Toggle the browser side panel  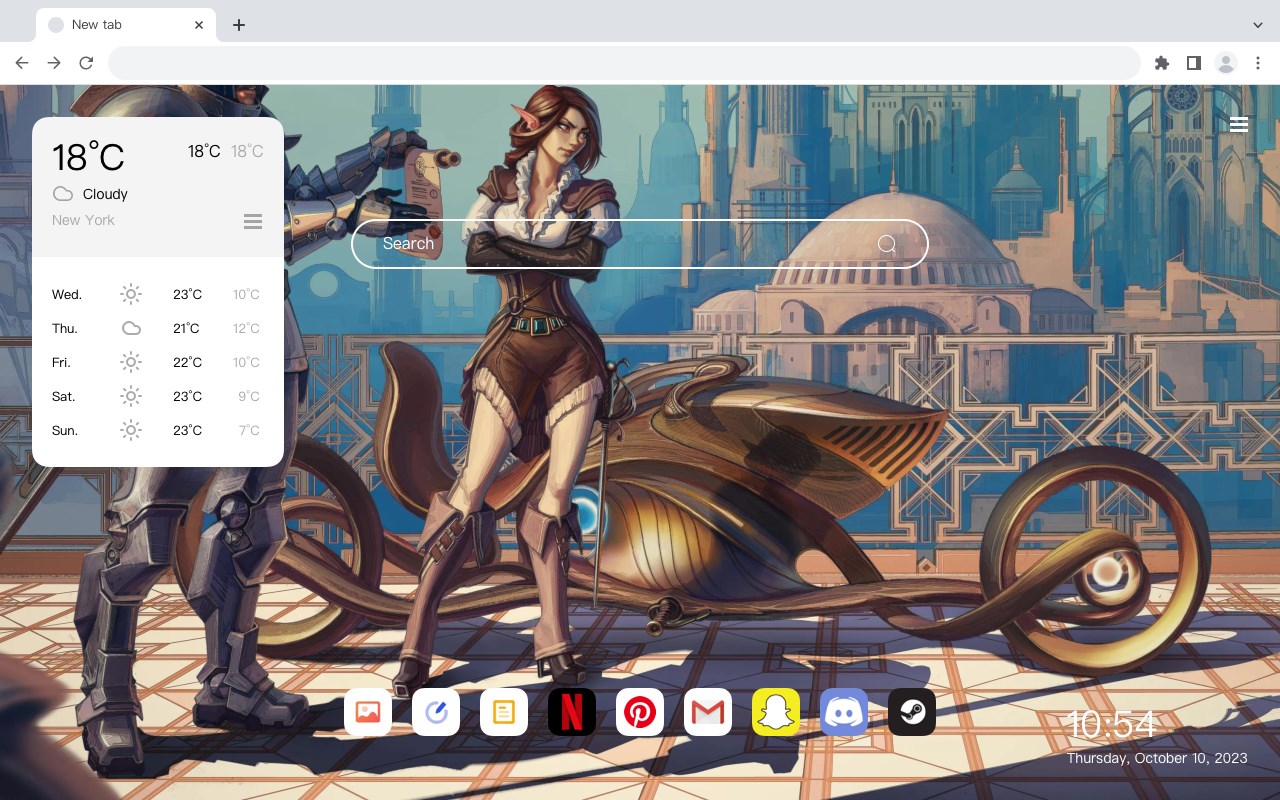coord(1193,63)
